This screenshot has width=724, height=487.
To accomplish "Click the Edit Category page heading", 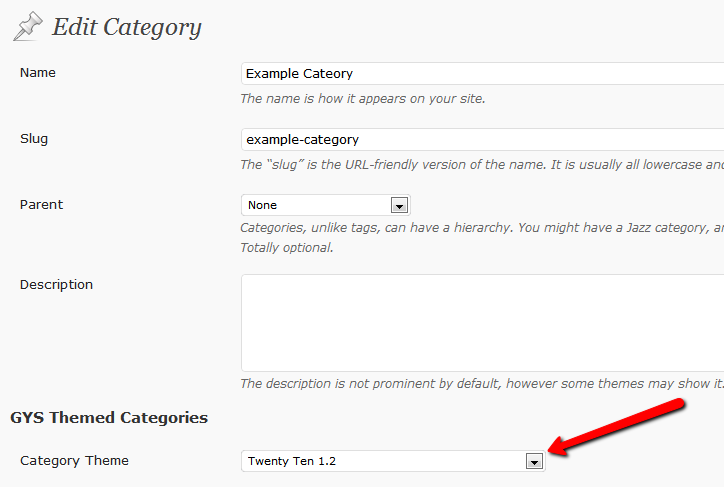I will coord(127,27).
